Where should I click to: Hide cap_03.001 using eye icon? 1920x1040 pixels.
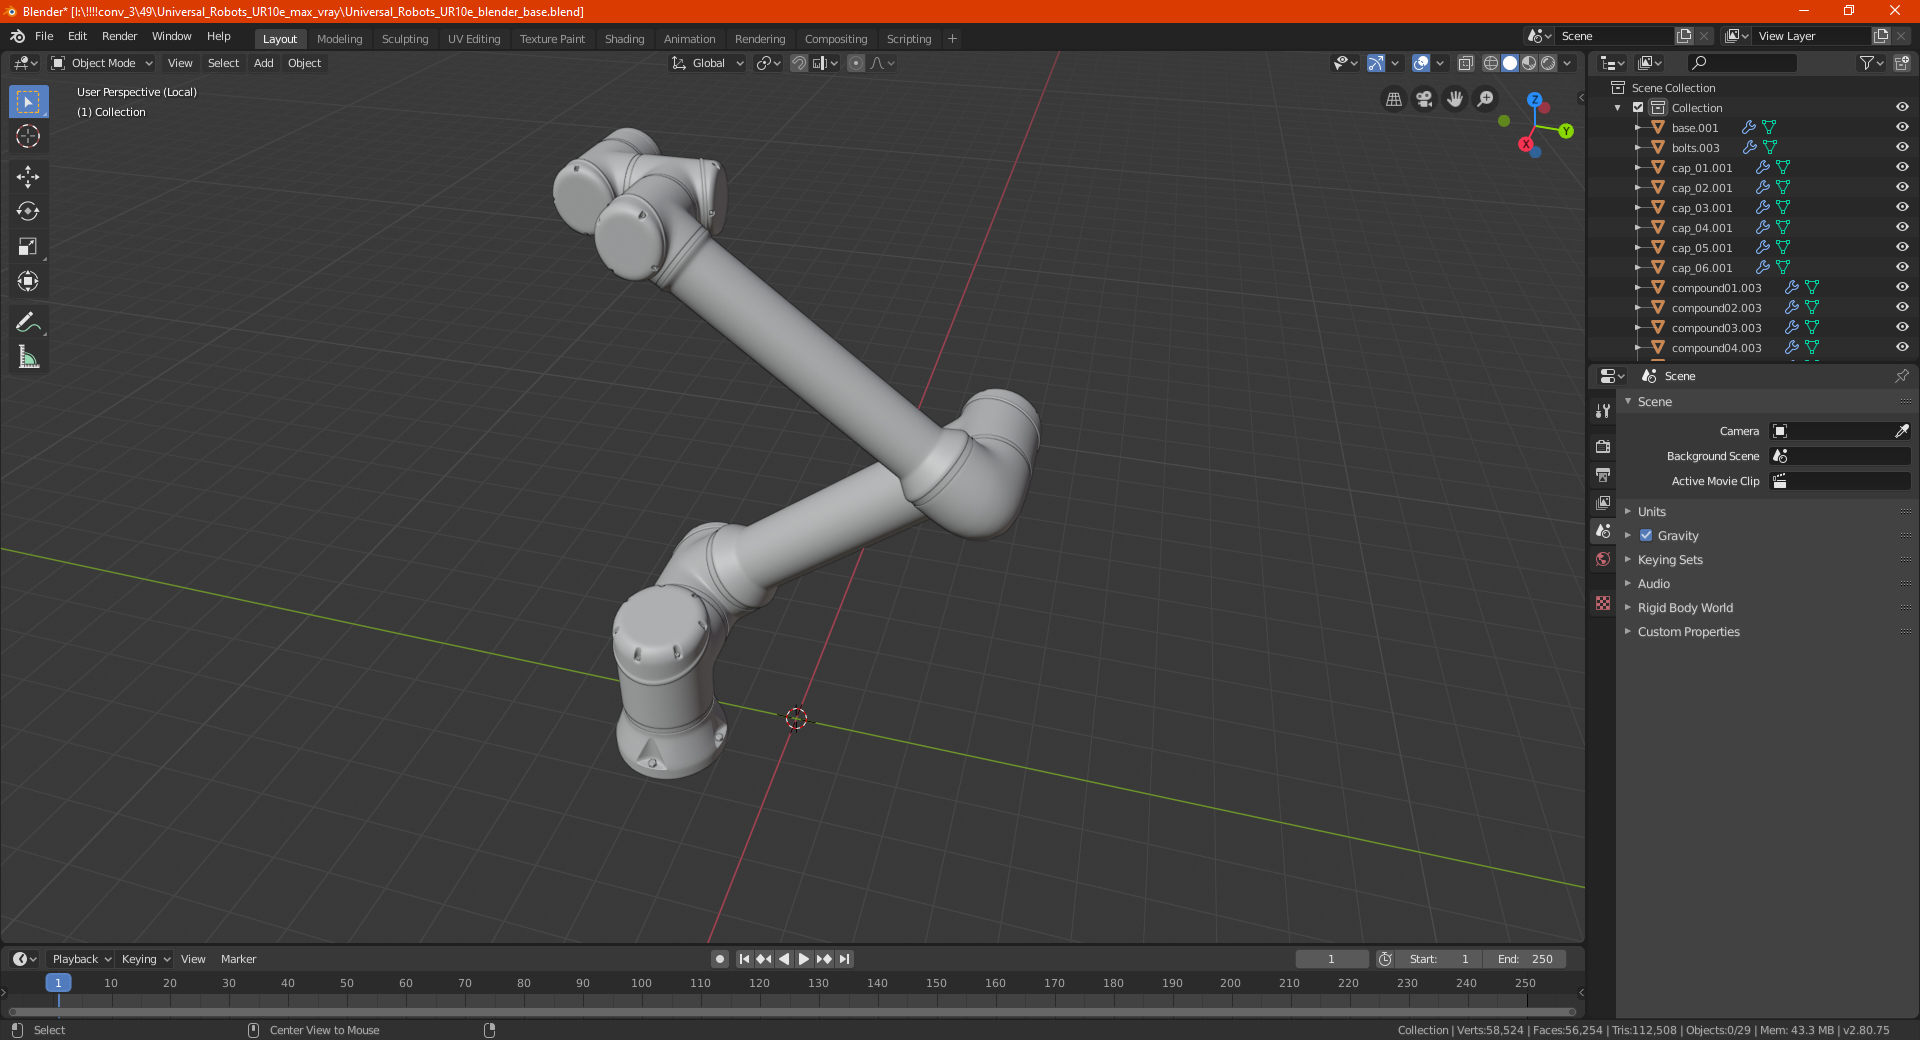(1902, 207)
